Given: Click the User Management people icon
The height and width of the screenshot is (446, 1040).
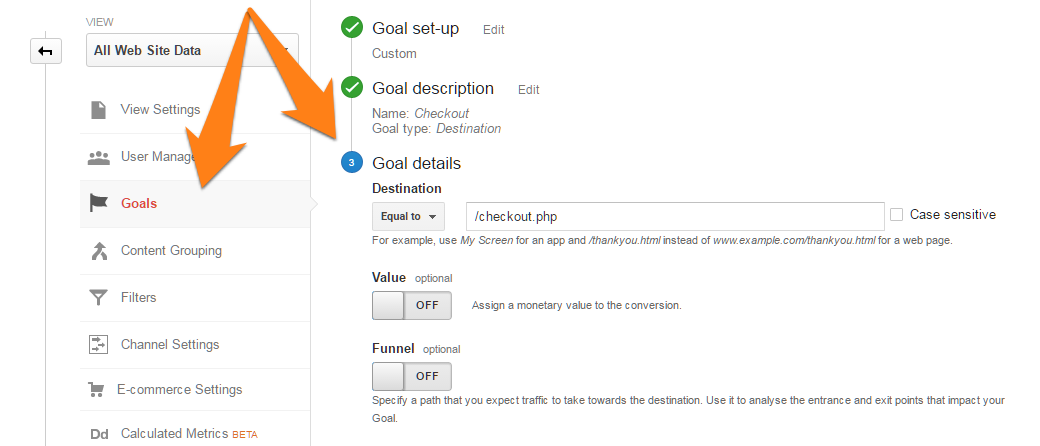Looking at the screenshot, I should tap(98, 157).
